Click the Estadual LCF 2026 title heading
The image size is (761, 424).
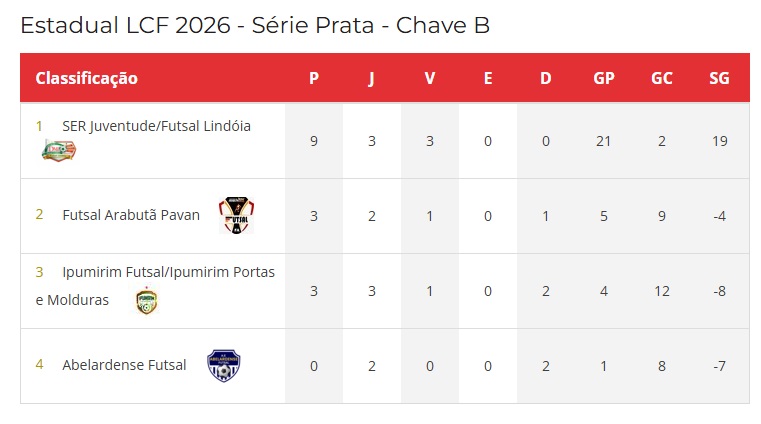255,25
